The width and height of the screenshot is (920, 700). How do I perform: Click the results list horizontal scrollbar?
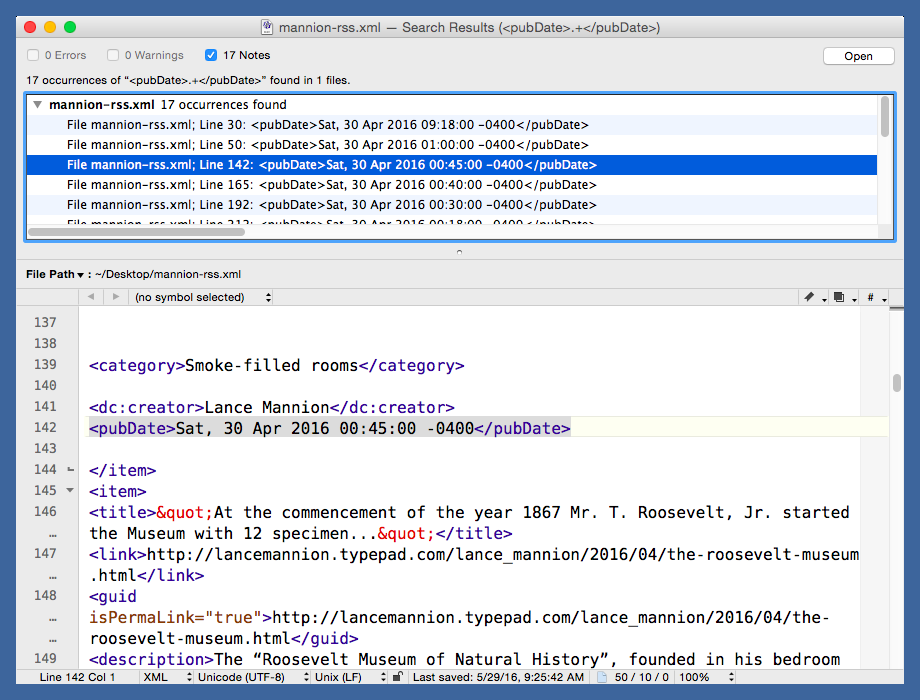(136, 232)
